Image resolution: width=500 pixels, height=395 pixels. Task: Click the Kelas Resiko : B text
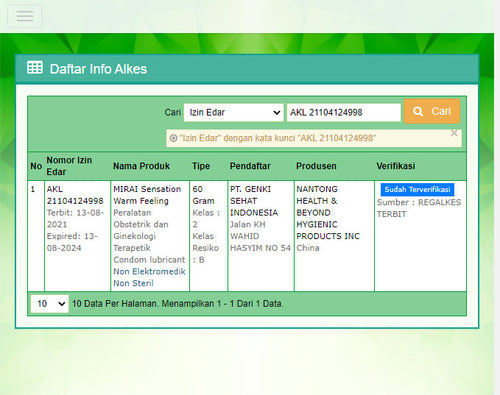pos(205,248)
